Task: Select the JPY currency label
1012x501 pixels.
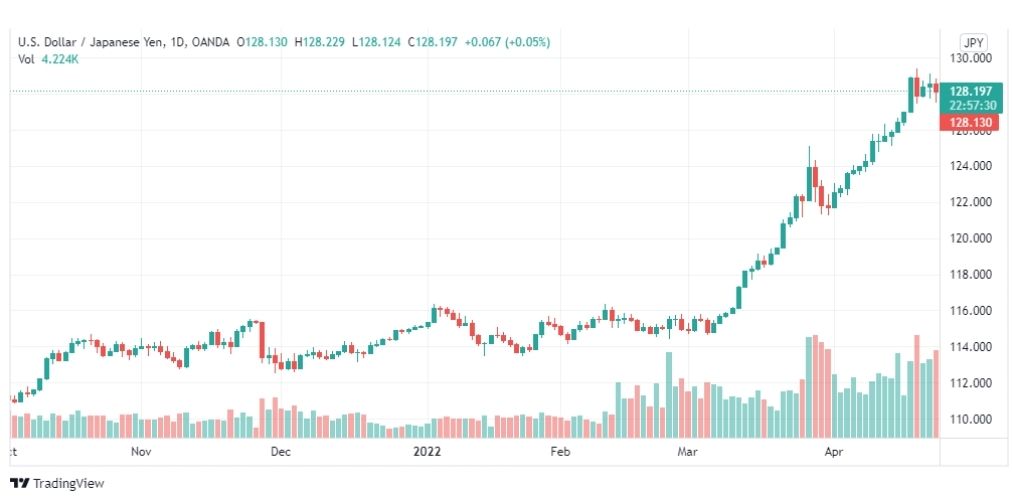Action: coord(973,43)
